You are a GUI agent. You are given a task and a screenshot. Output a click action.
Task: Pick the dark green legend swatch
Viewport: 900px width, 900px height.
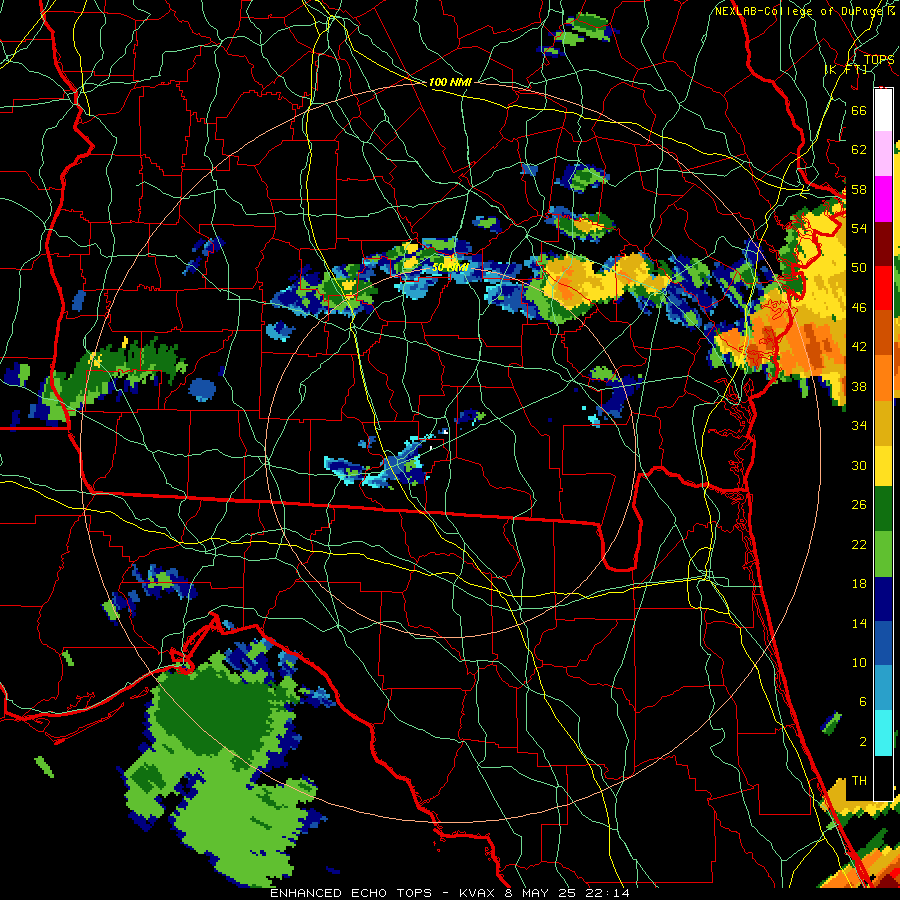click(x=883, y=509)
